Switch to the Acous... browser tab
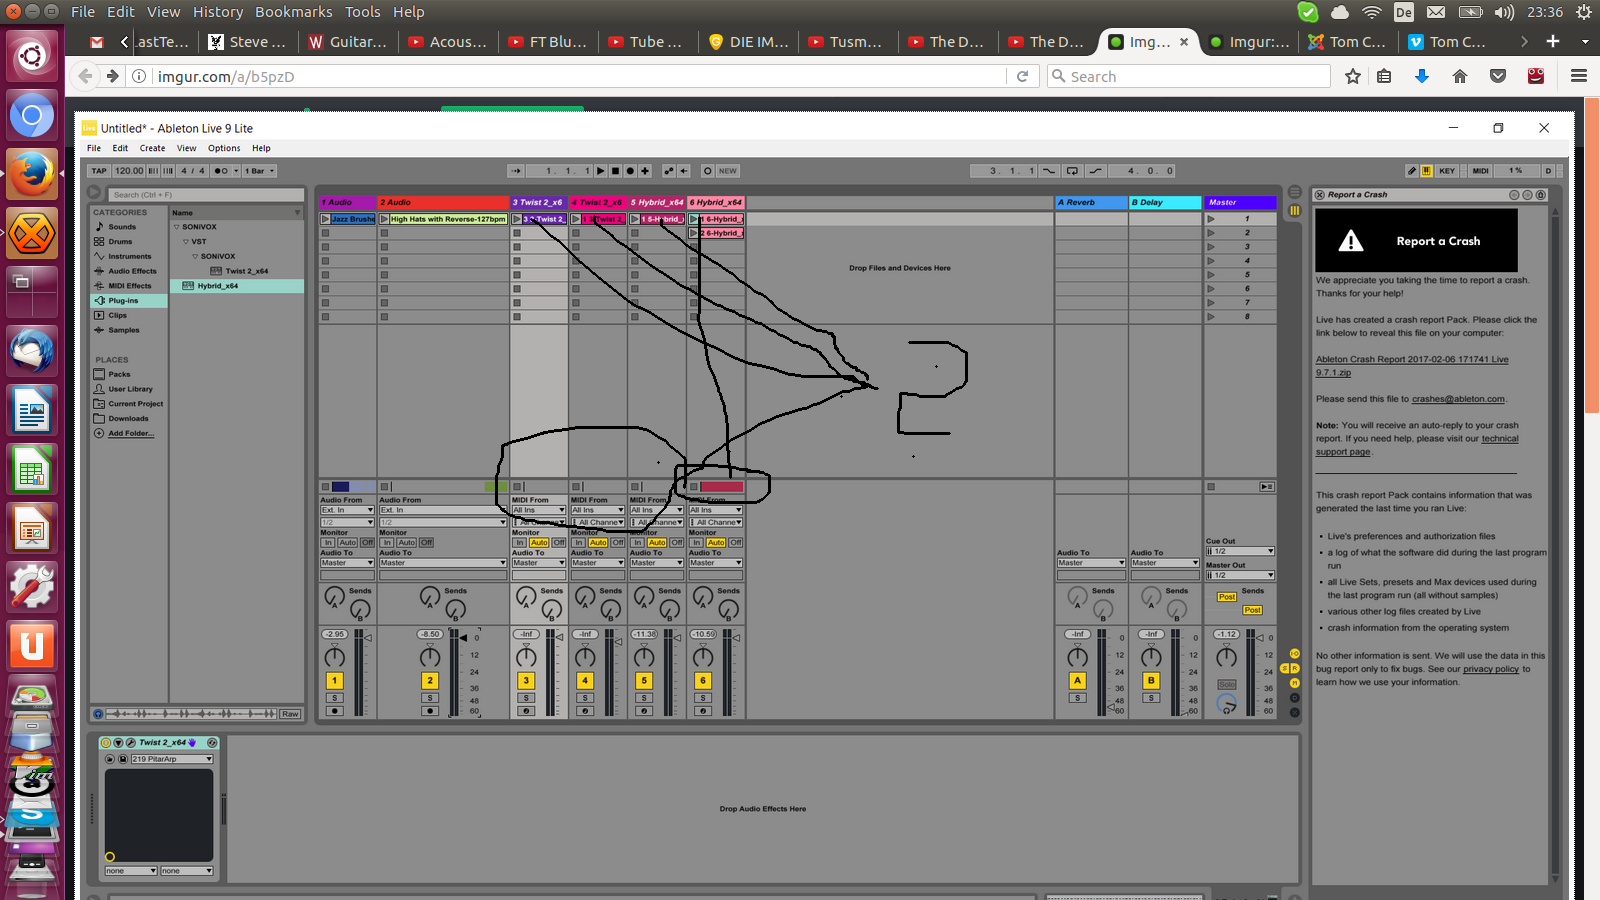1600x900 pixels. pos(447,42)
